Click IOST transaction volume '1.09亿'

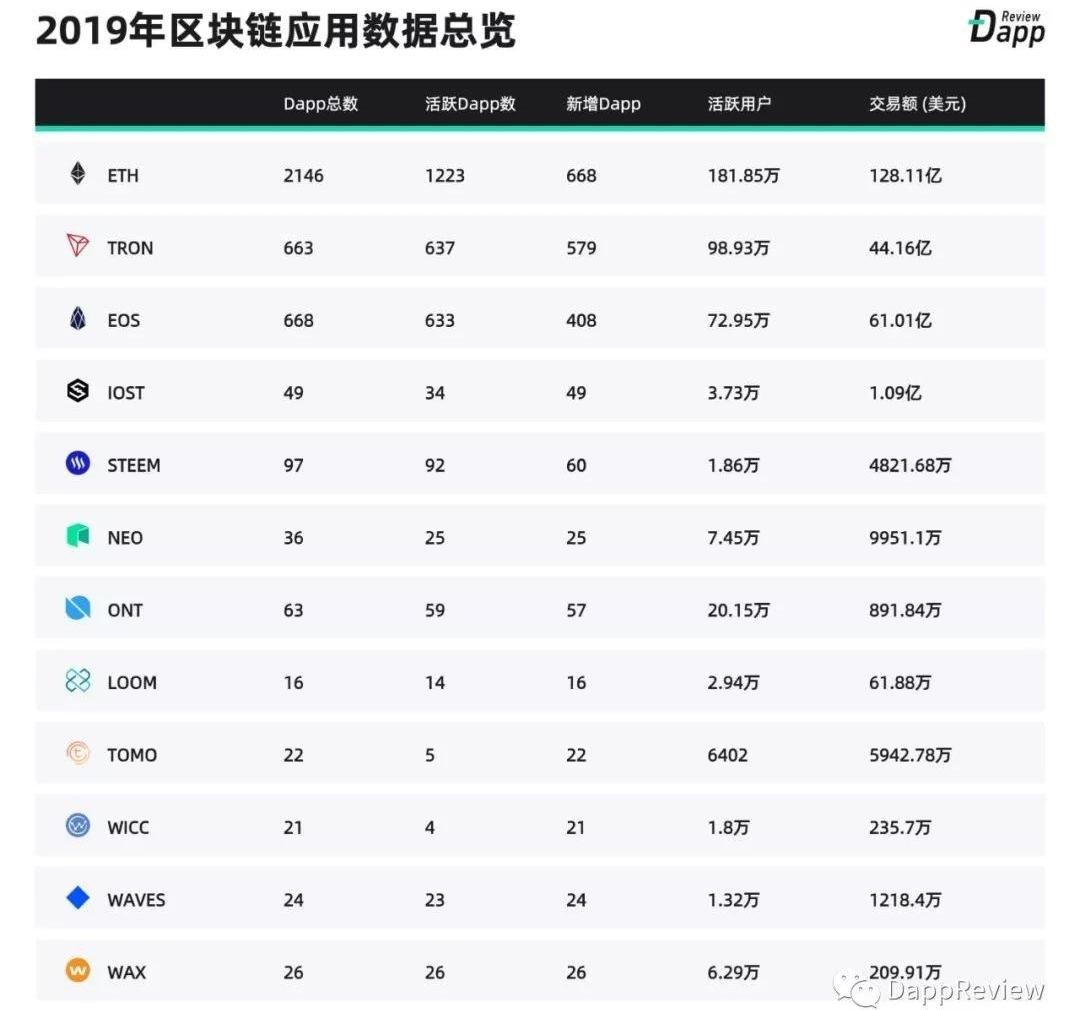(x=895, y=393)
